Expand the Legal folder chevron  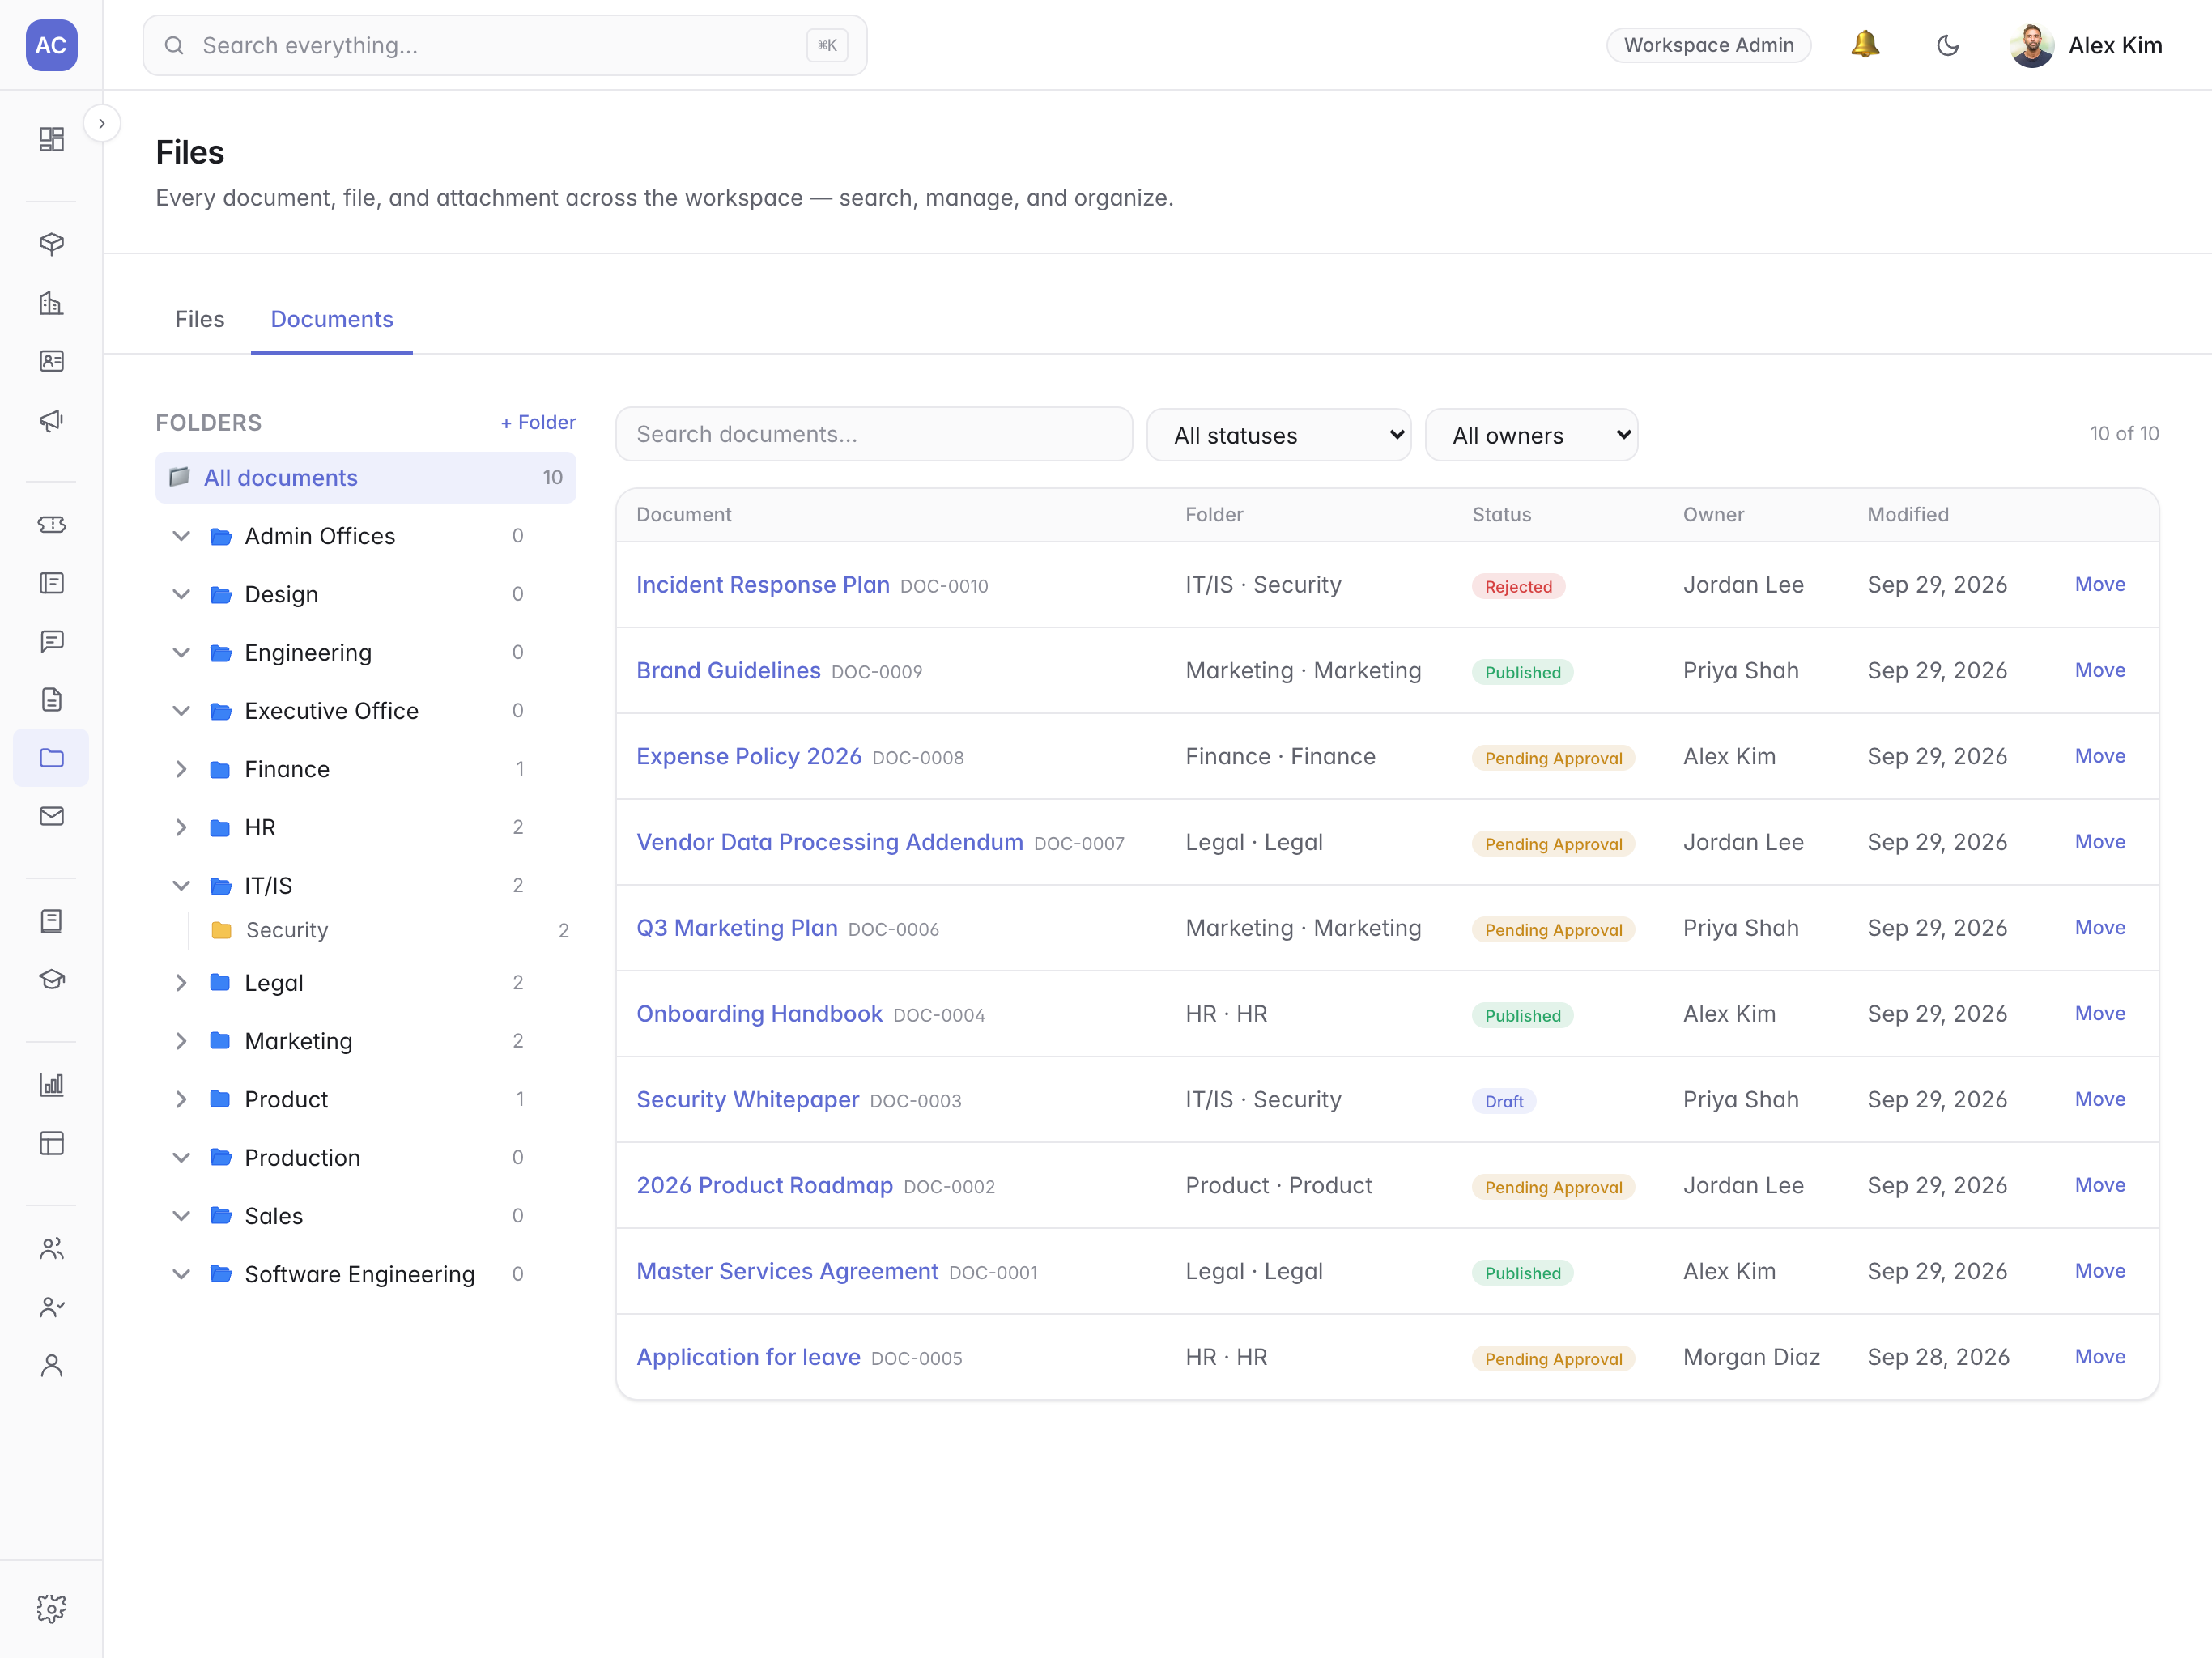[181, 983]
